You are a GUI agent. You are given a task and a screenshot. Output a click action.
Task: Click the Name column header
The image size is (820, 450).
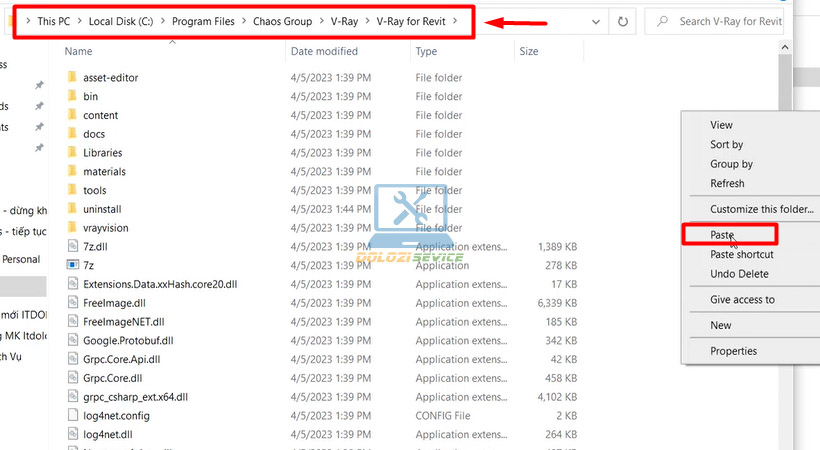pyautogui.click(x=78, y=51)
